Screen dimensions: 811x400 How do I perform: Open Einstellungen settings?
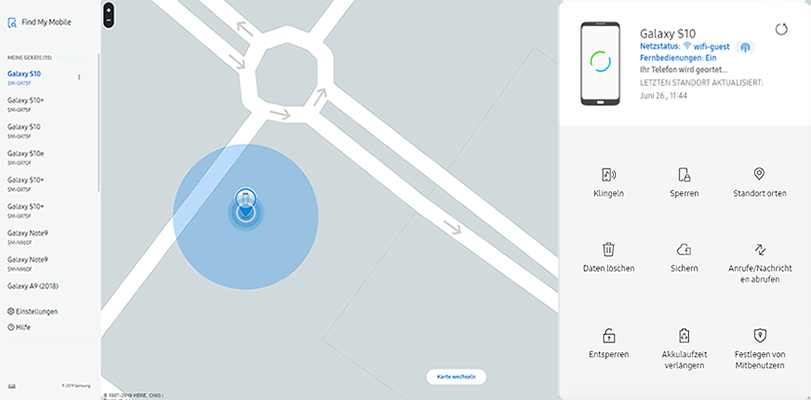click(33, 312)
